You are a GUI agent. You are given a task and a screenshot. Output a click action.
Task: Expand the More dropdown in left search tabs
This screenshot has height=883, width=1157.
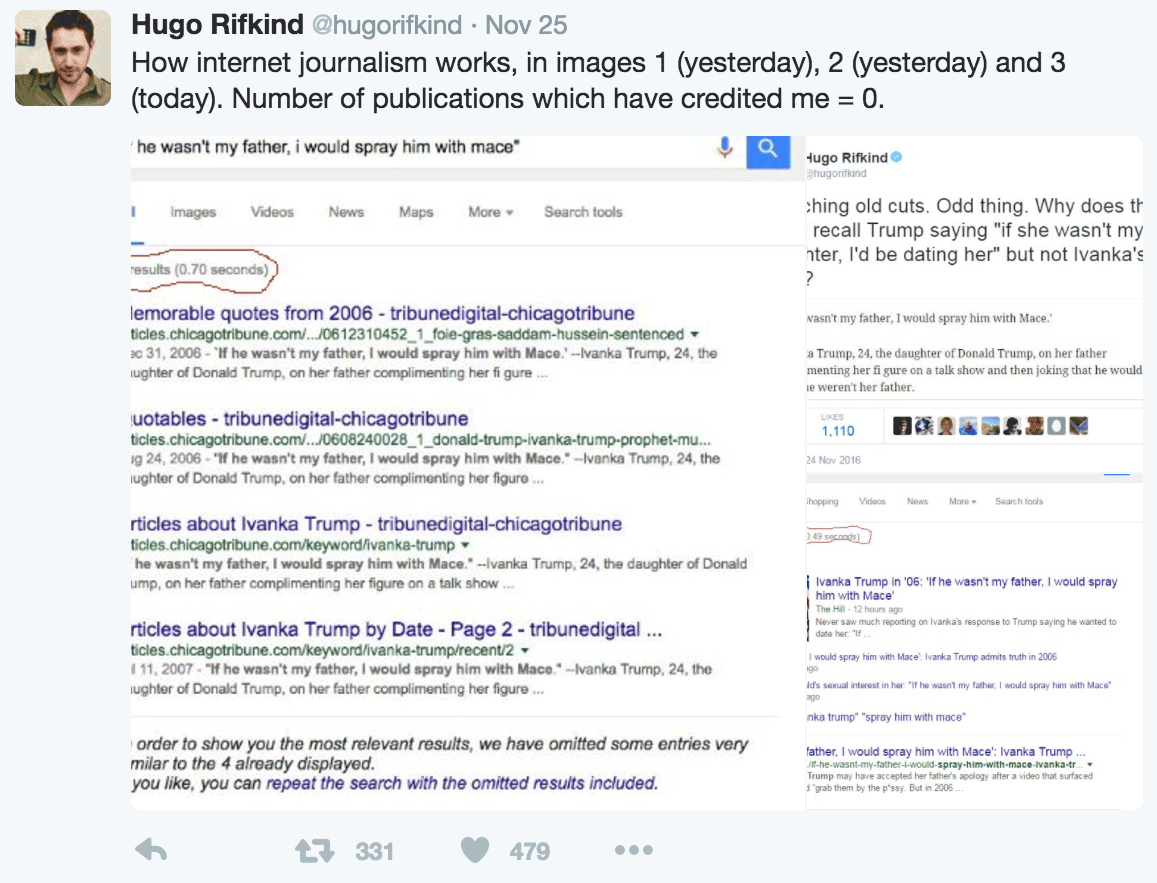491,212
